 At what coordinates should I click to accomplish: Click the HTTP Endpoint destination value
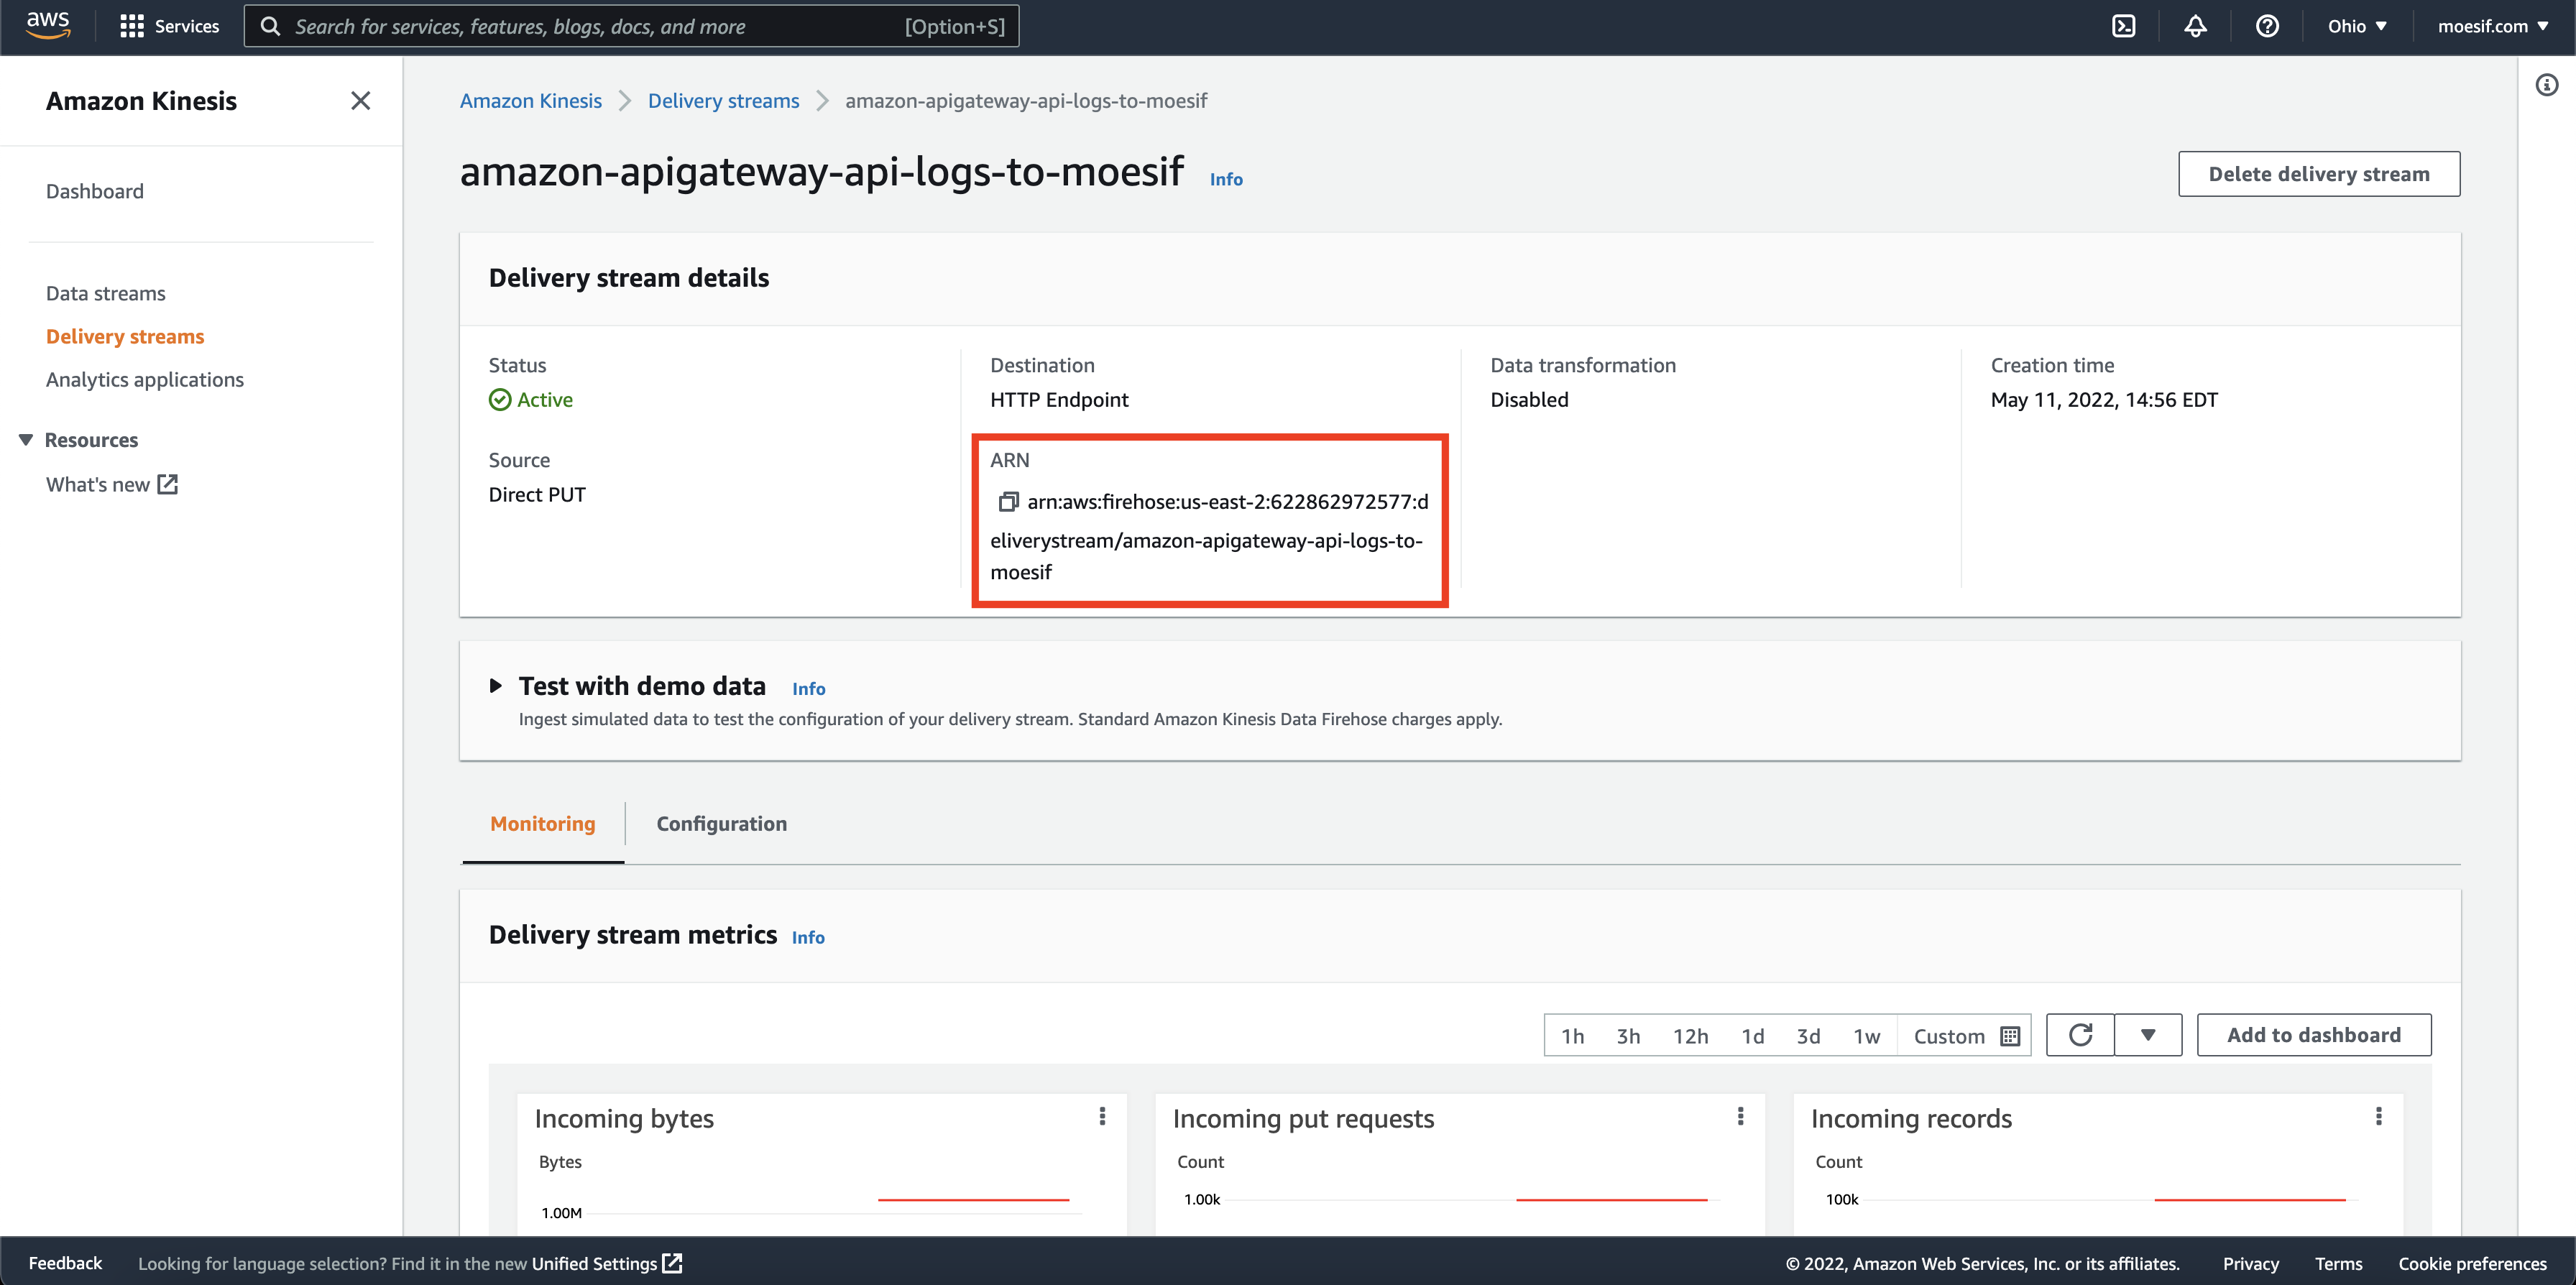(1059, 400)
